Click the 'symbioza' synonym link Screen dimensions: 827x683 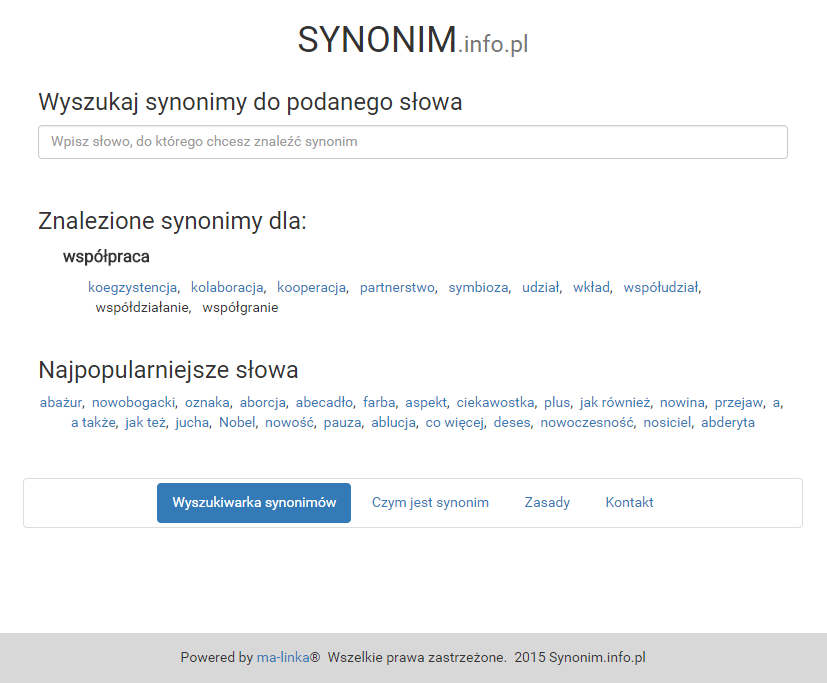[x=478, y=288]
